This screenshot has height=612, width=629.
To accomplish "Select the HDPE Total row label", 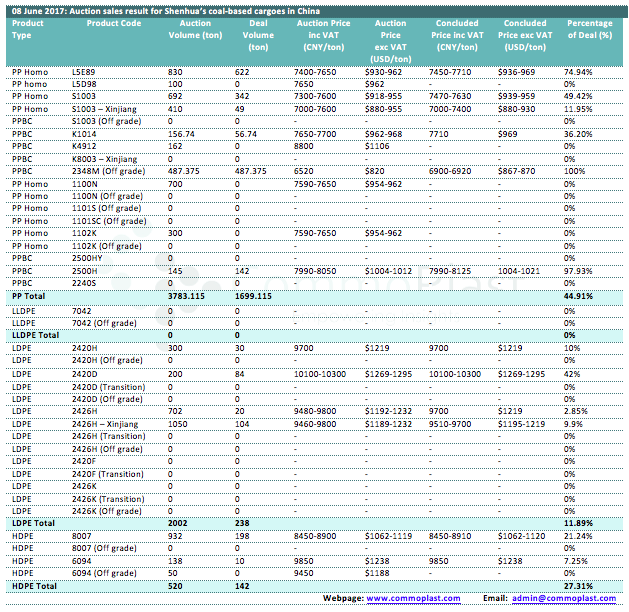I will [33, 585].
